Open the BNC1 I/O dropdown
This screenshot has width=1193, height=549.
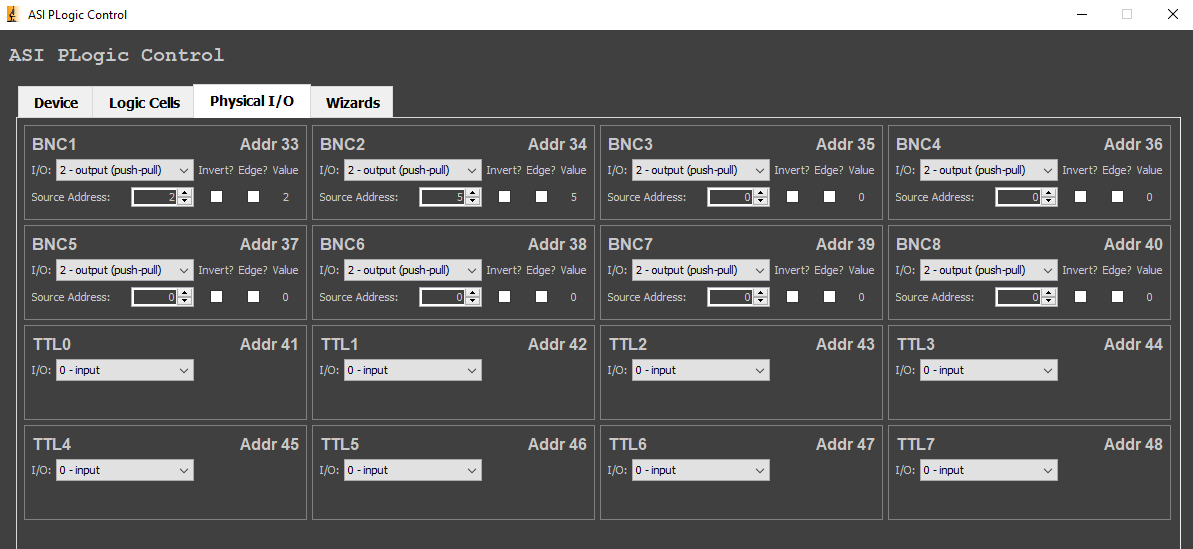point(124,170)
